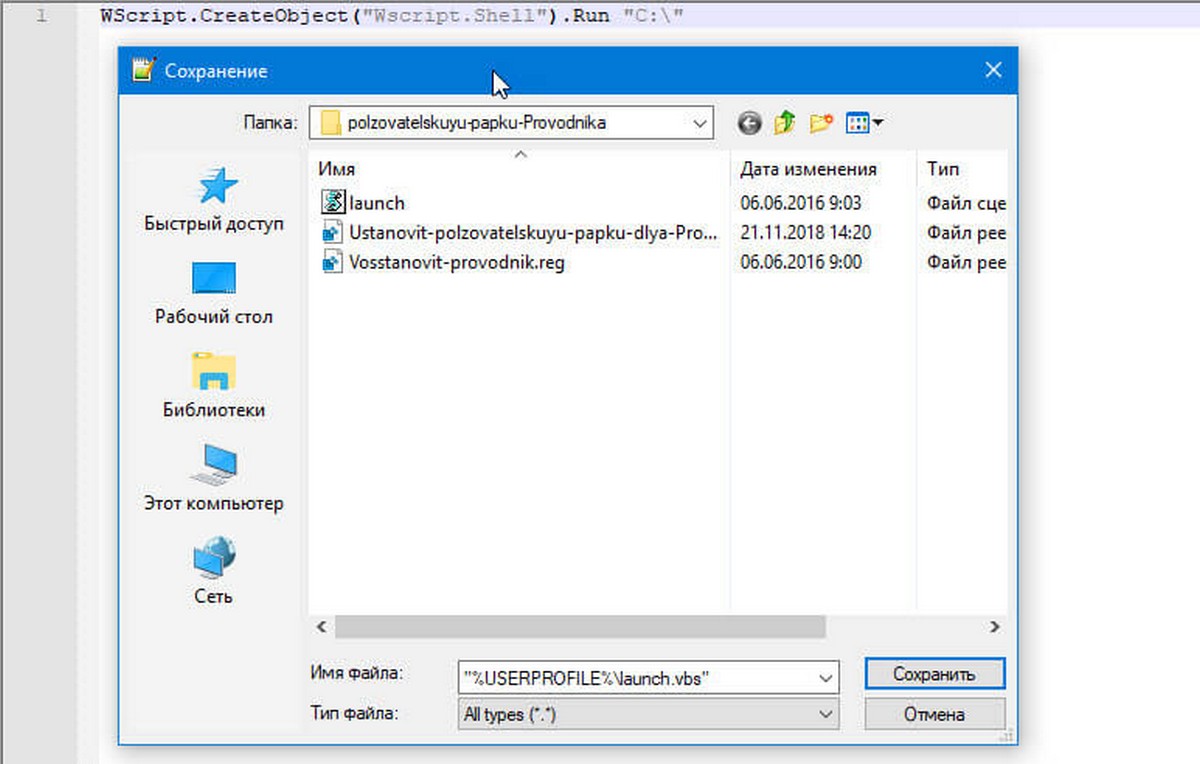Click the horizontal scrollbar right arrow
This screenshot has height=764, width=1200.
(x=994, y=627)
